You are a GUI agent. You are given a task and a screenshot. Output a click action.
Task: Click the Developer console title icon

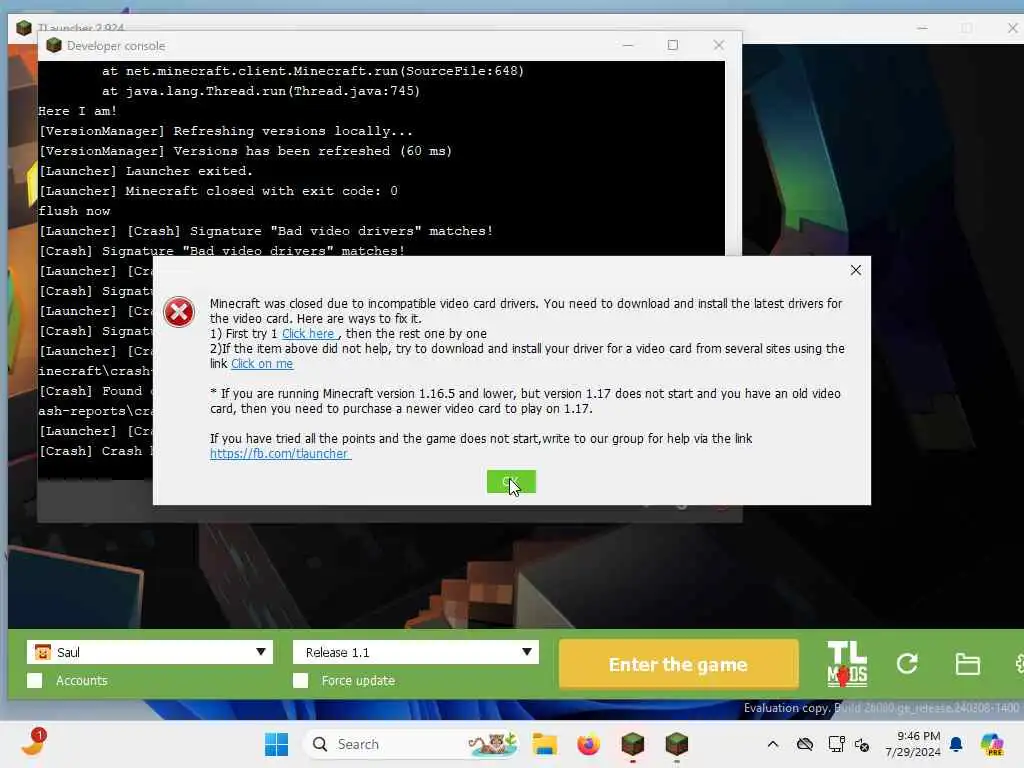coord(54,45)
